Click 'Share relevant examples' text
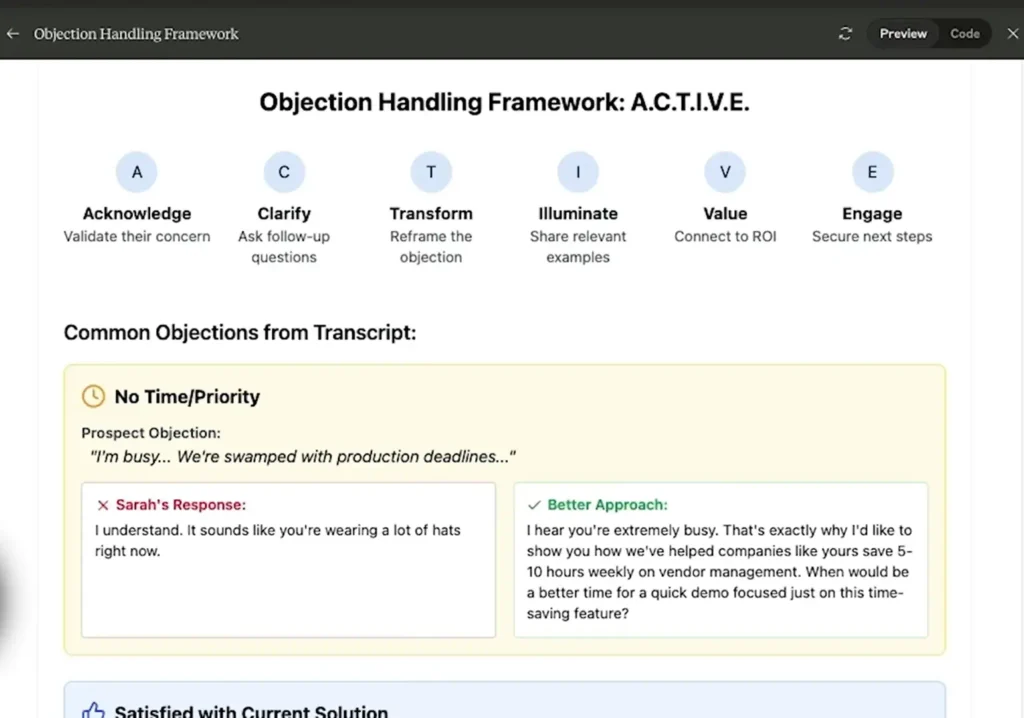This screenshot has height=718, width=1024. point(578,247)
